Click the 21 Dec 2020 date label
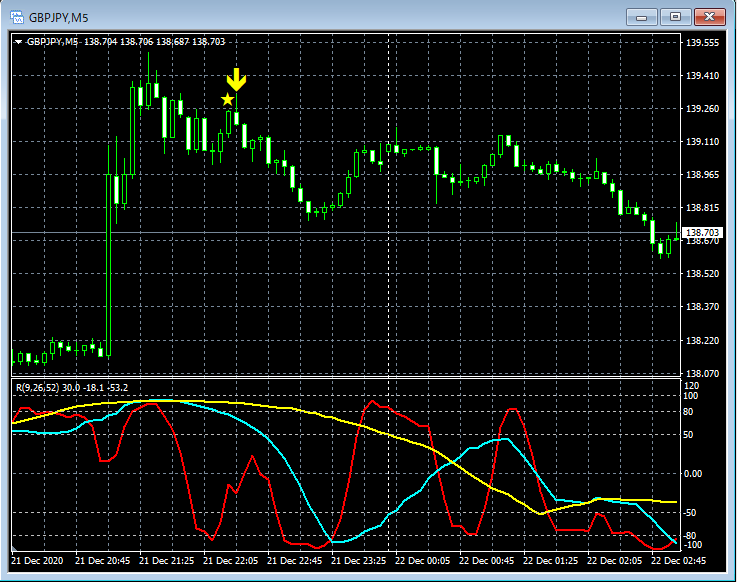The width and height of the screenshot is (738, 582). tap(36, 560)
